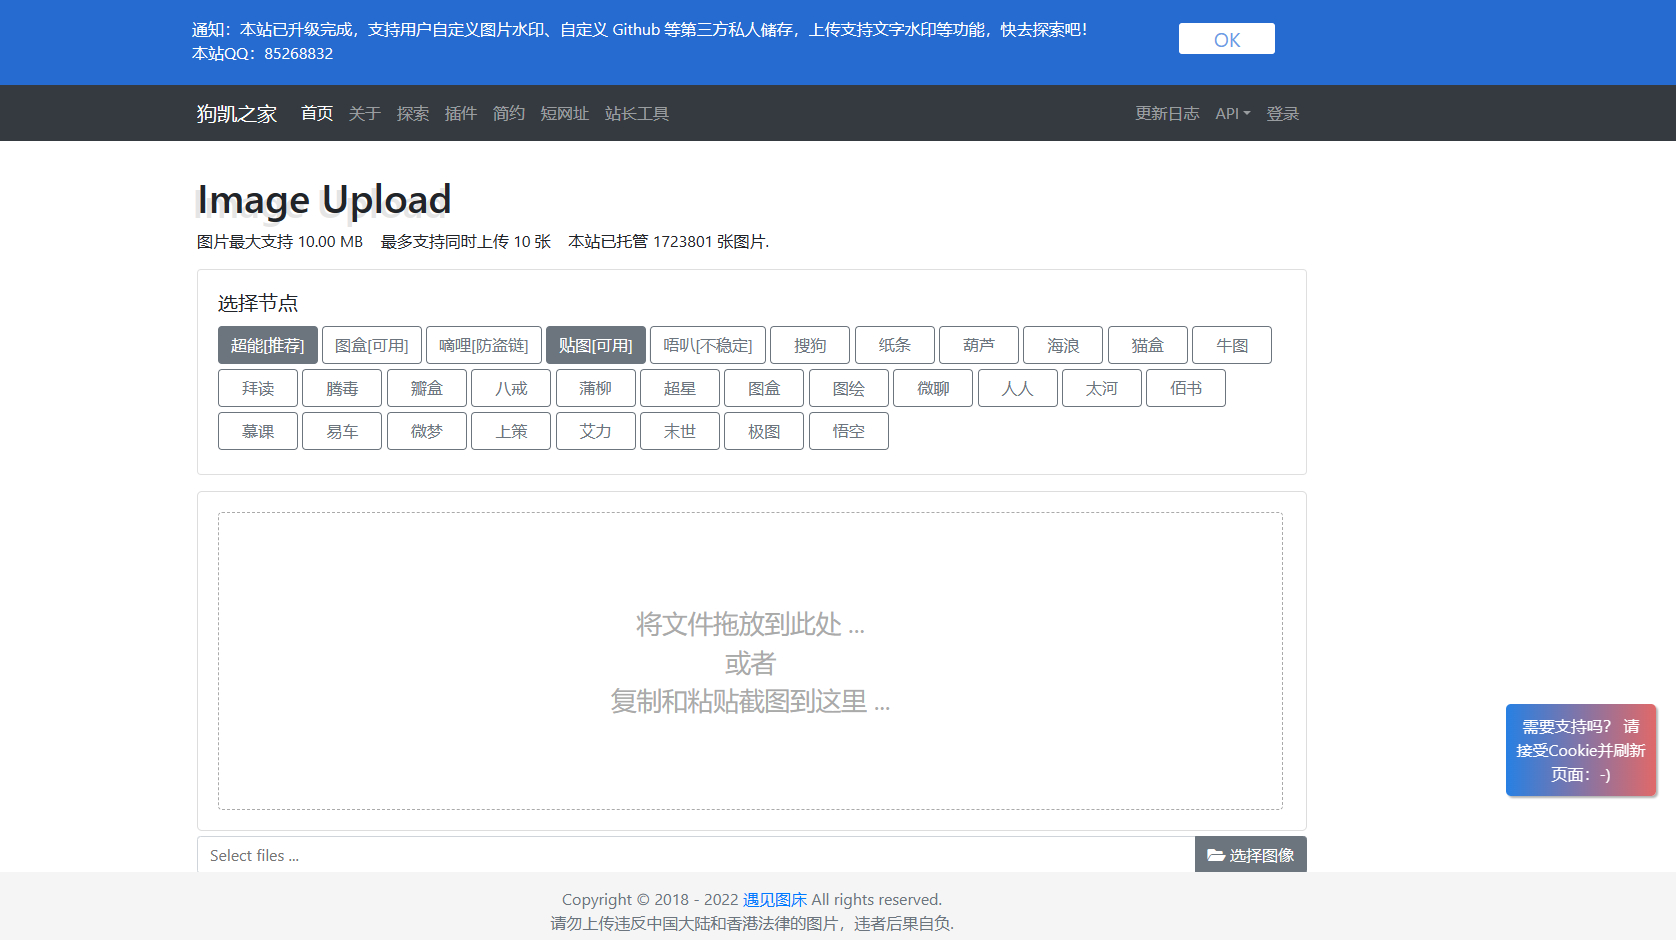
Task: Click the 登录 link
Action: click(x=1283, y=114)
